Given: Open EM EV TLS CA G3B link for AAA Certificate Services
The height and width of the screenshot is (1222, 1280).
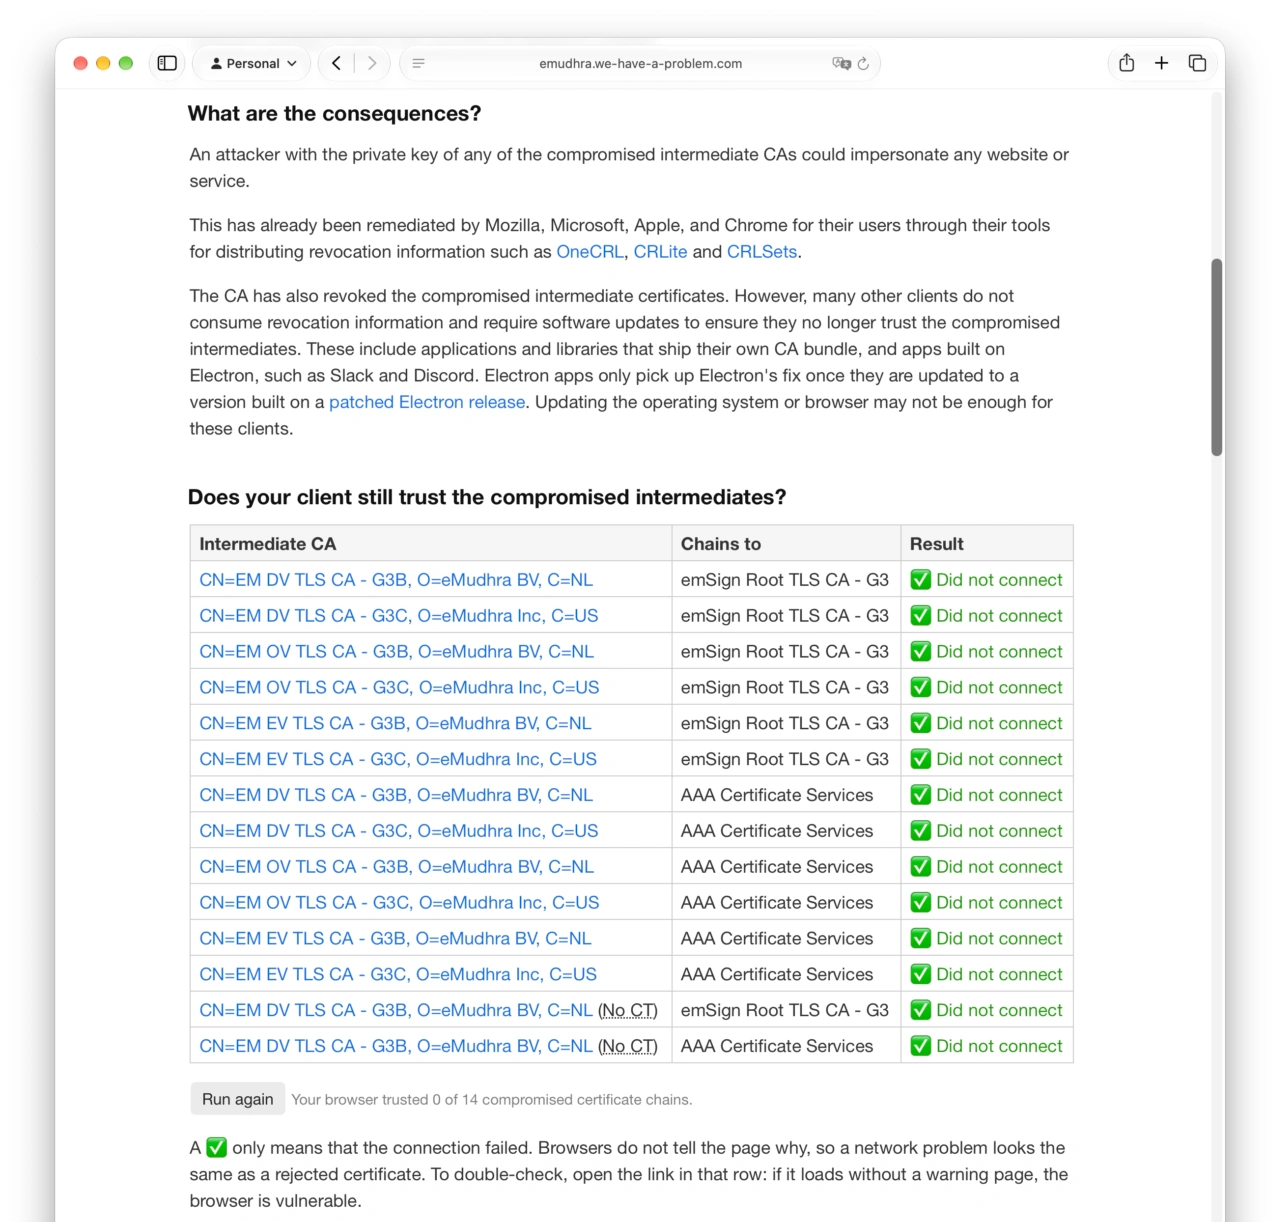Looking at the screenshot, I should [395, 938].
